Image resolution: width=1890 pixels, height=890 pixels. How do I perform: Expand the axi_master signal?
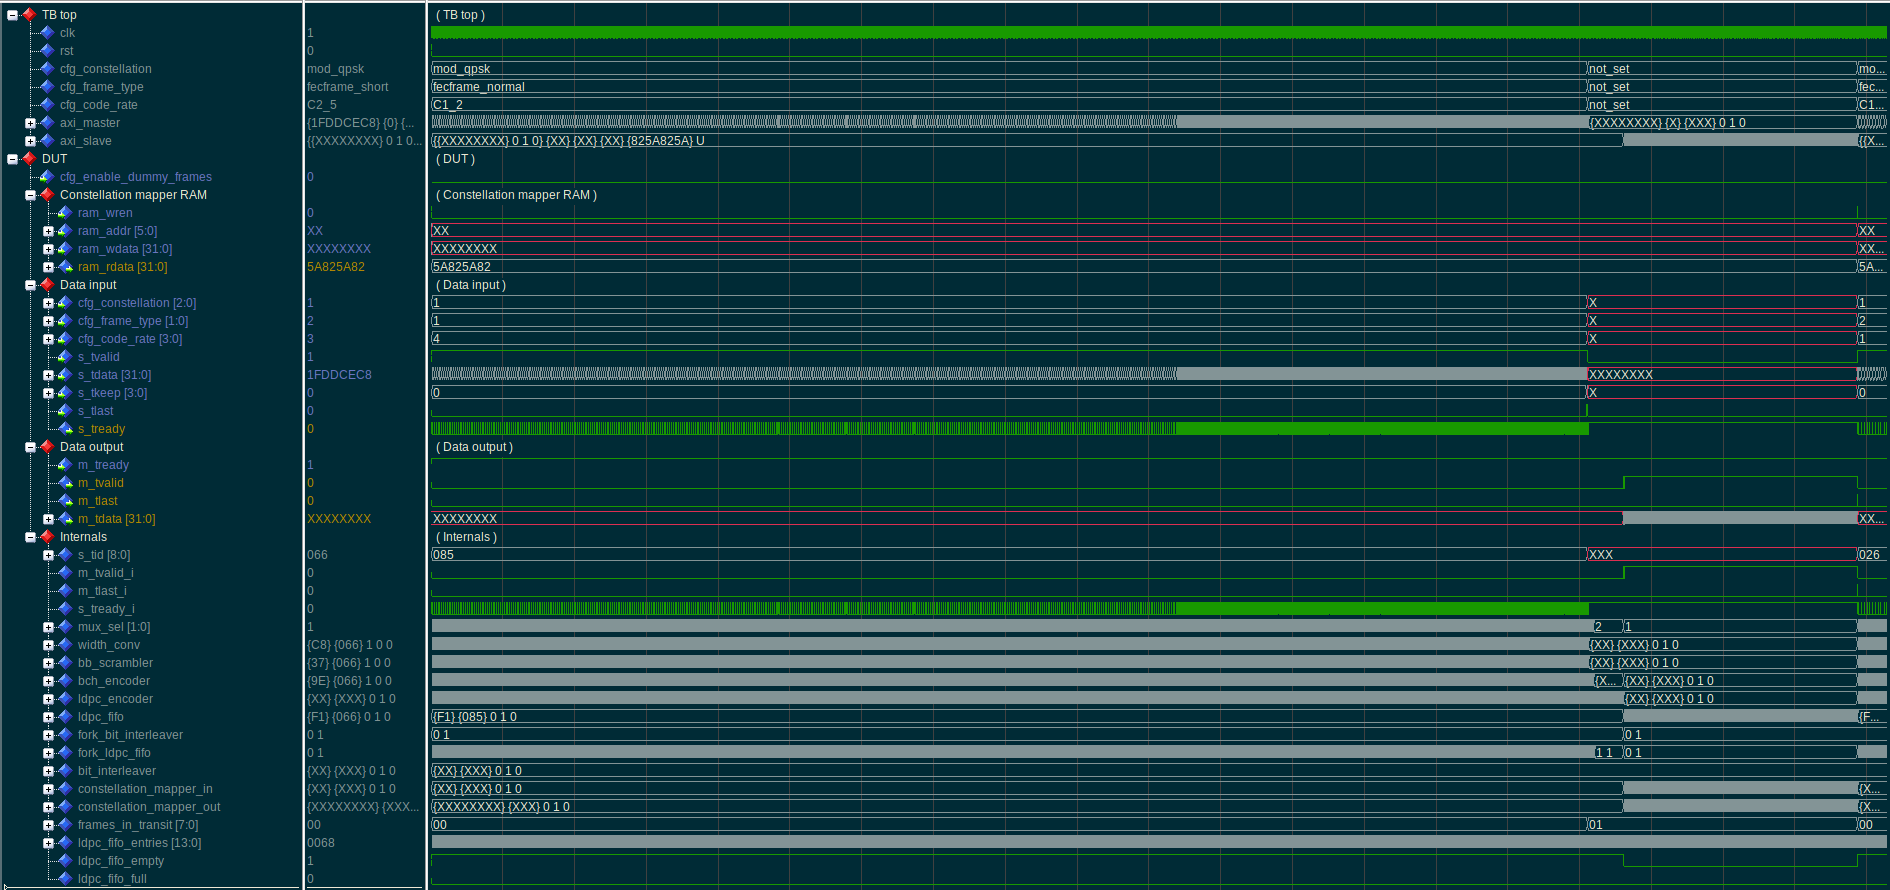[30, 123]
